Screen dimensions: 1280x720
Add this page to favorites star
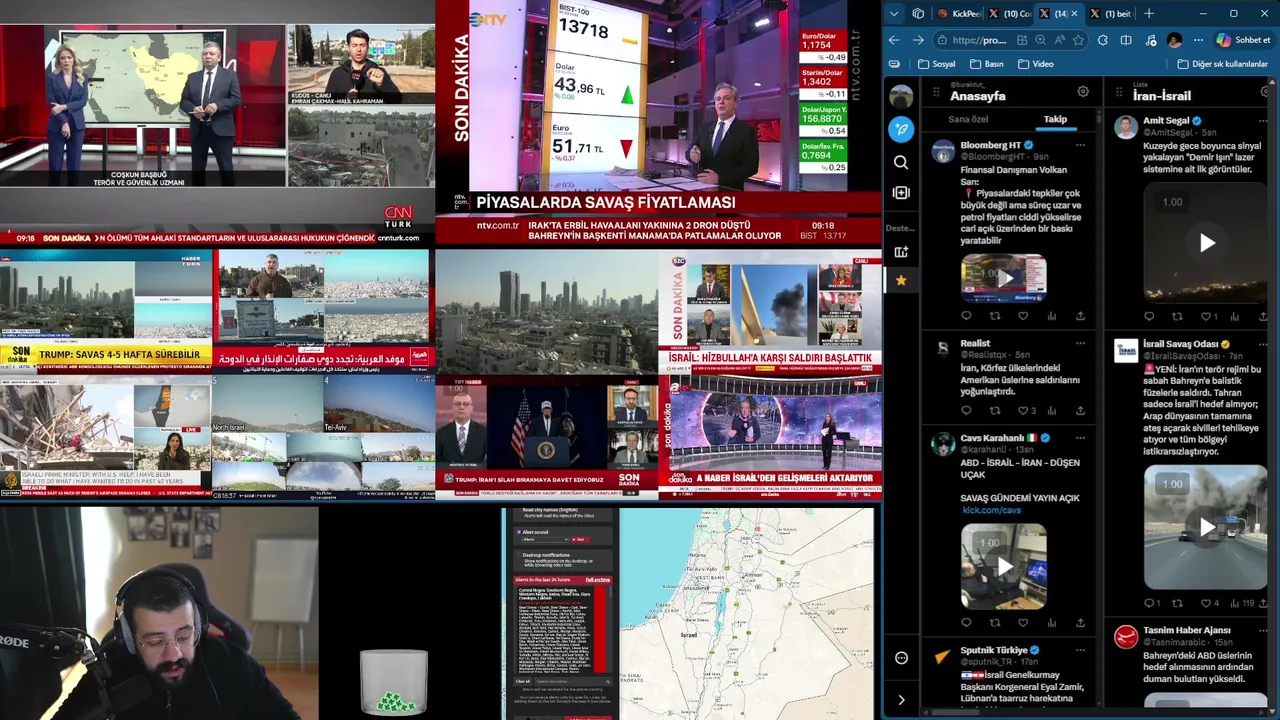tap(1078, 40)
